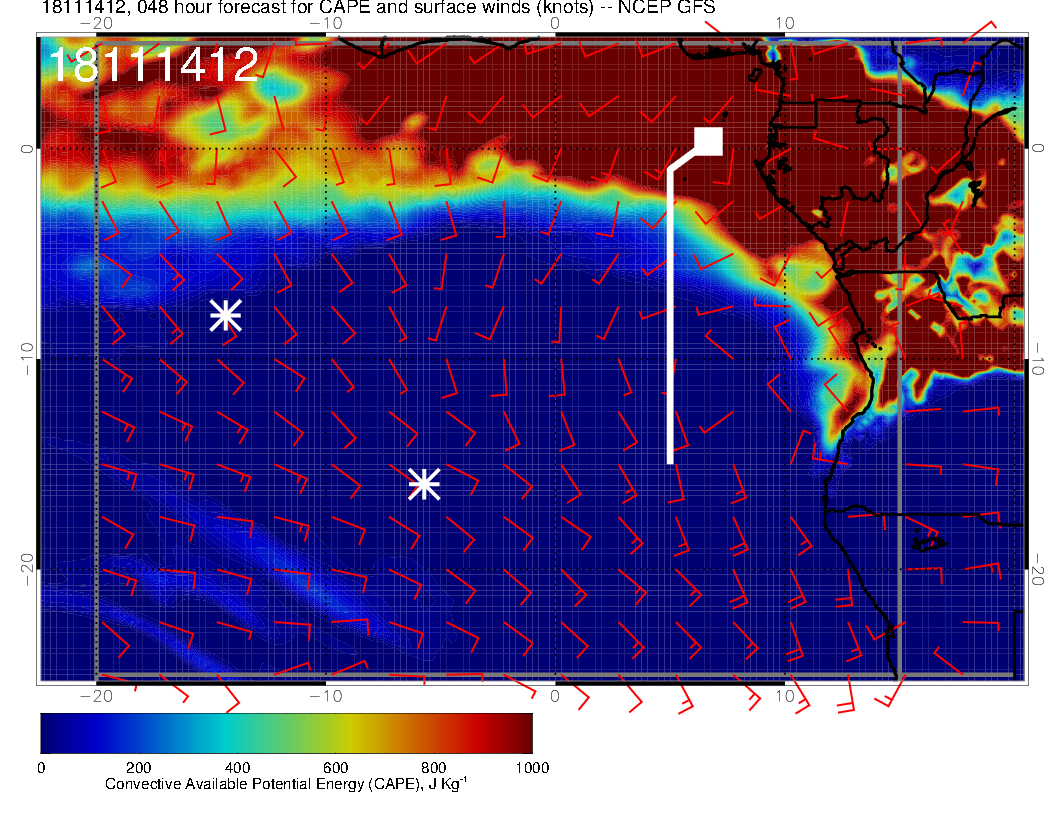
Task: Click the 0 longitude label below the map
Action: point(556,695)
